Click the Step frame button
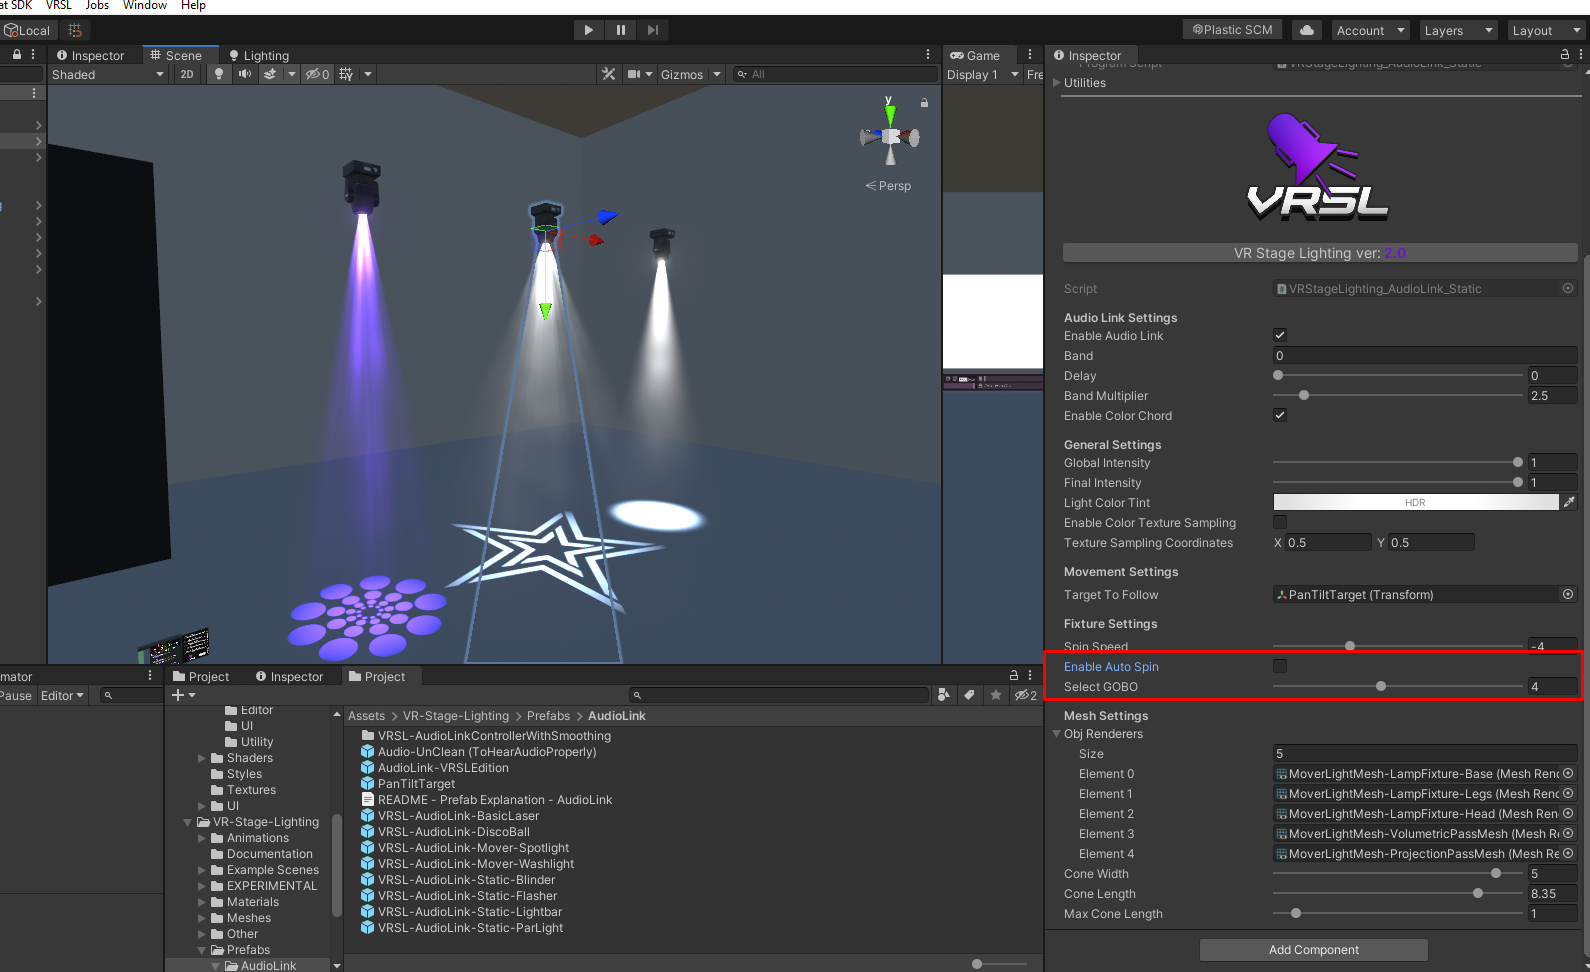The width and height of the screenshot is (1590, 972). click(x=652, y=30)
